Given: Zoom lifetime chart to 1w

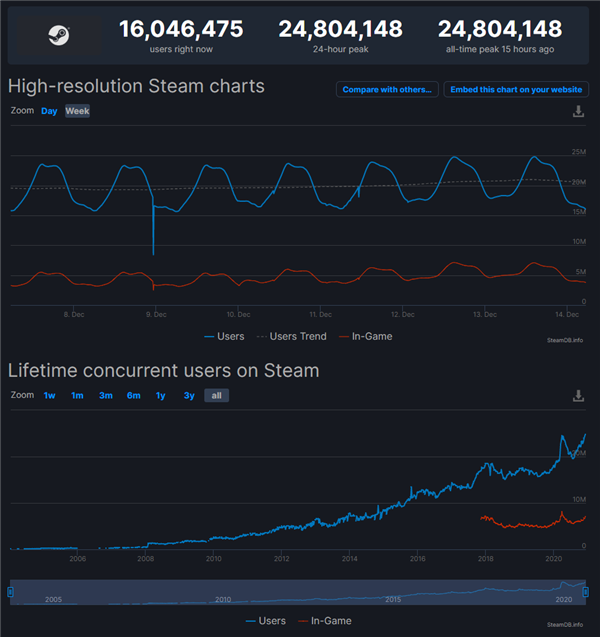Looking at the screenshot, I should [x=49, y=396].
